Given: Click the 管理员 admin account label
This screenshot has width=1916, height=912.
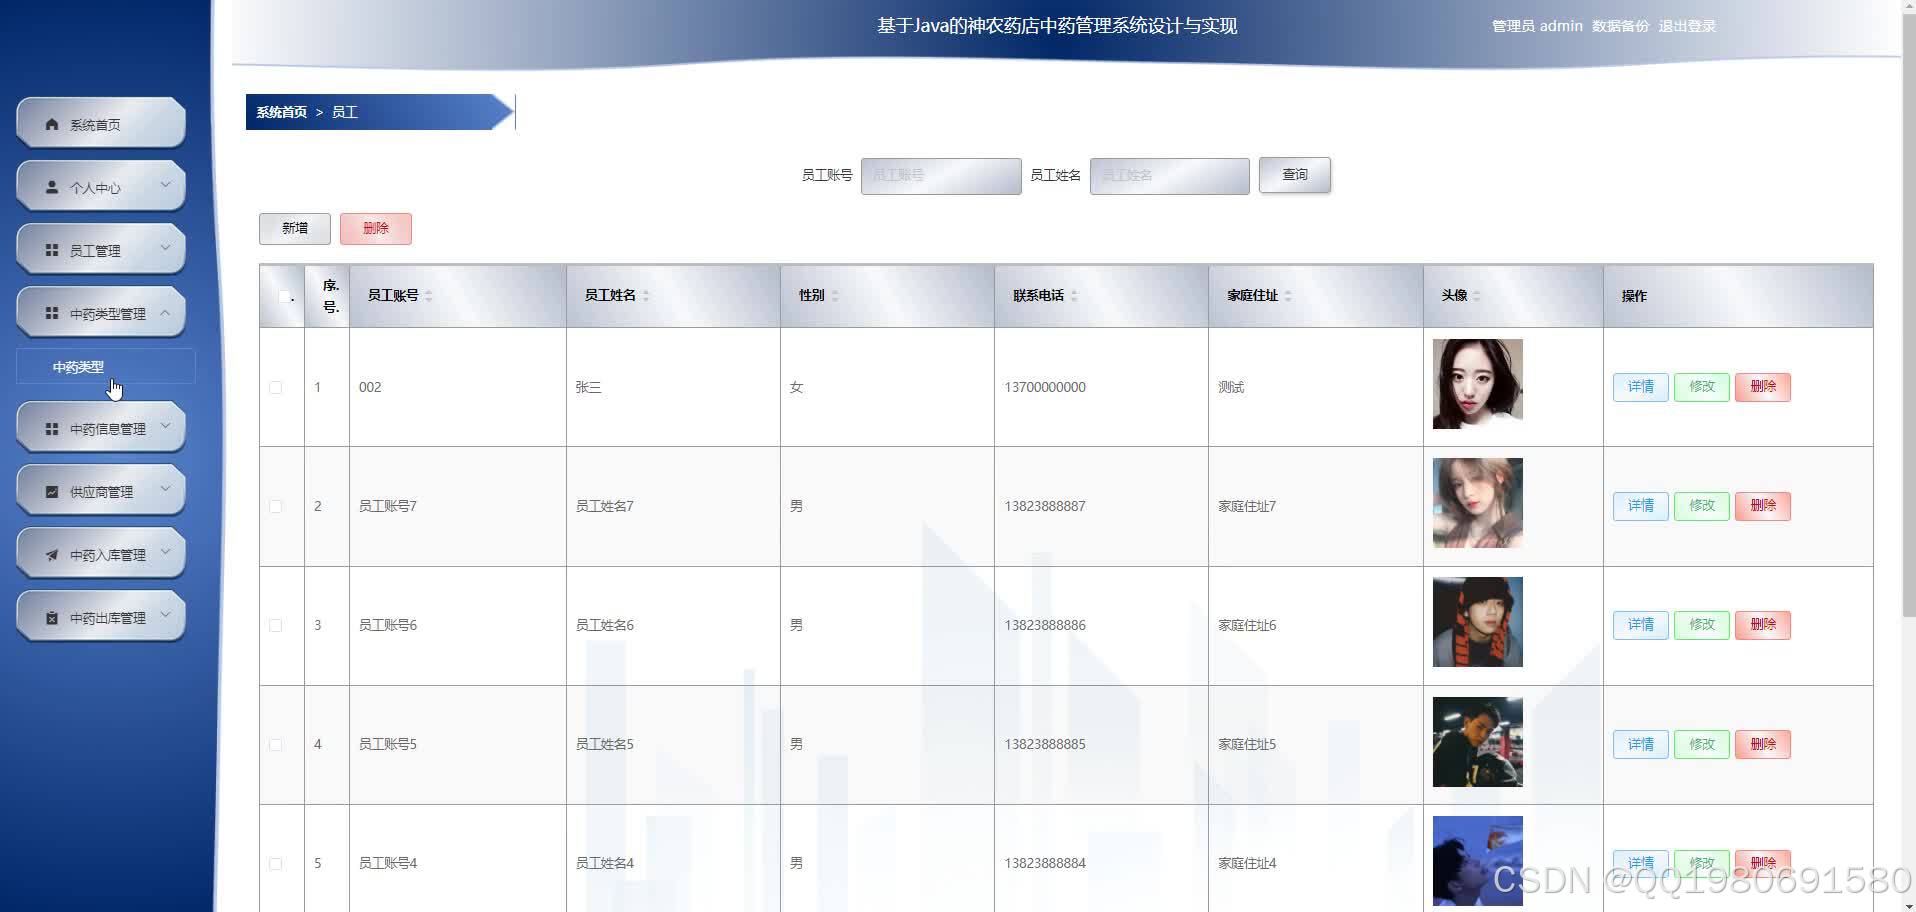Looking at the screenshot, I should 1537,26.
